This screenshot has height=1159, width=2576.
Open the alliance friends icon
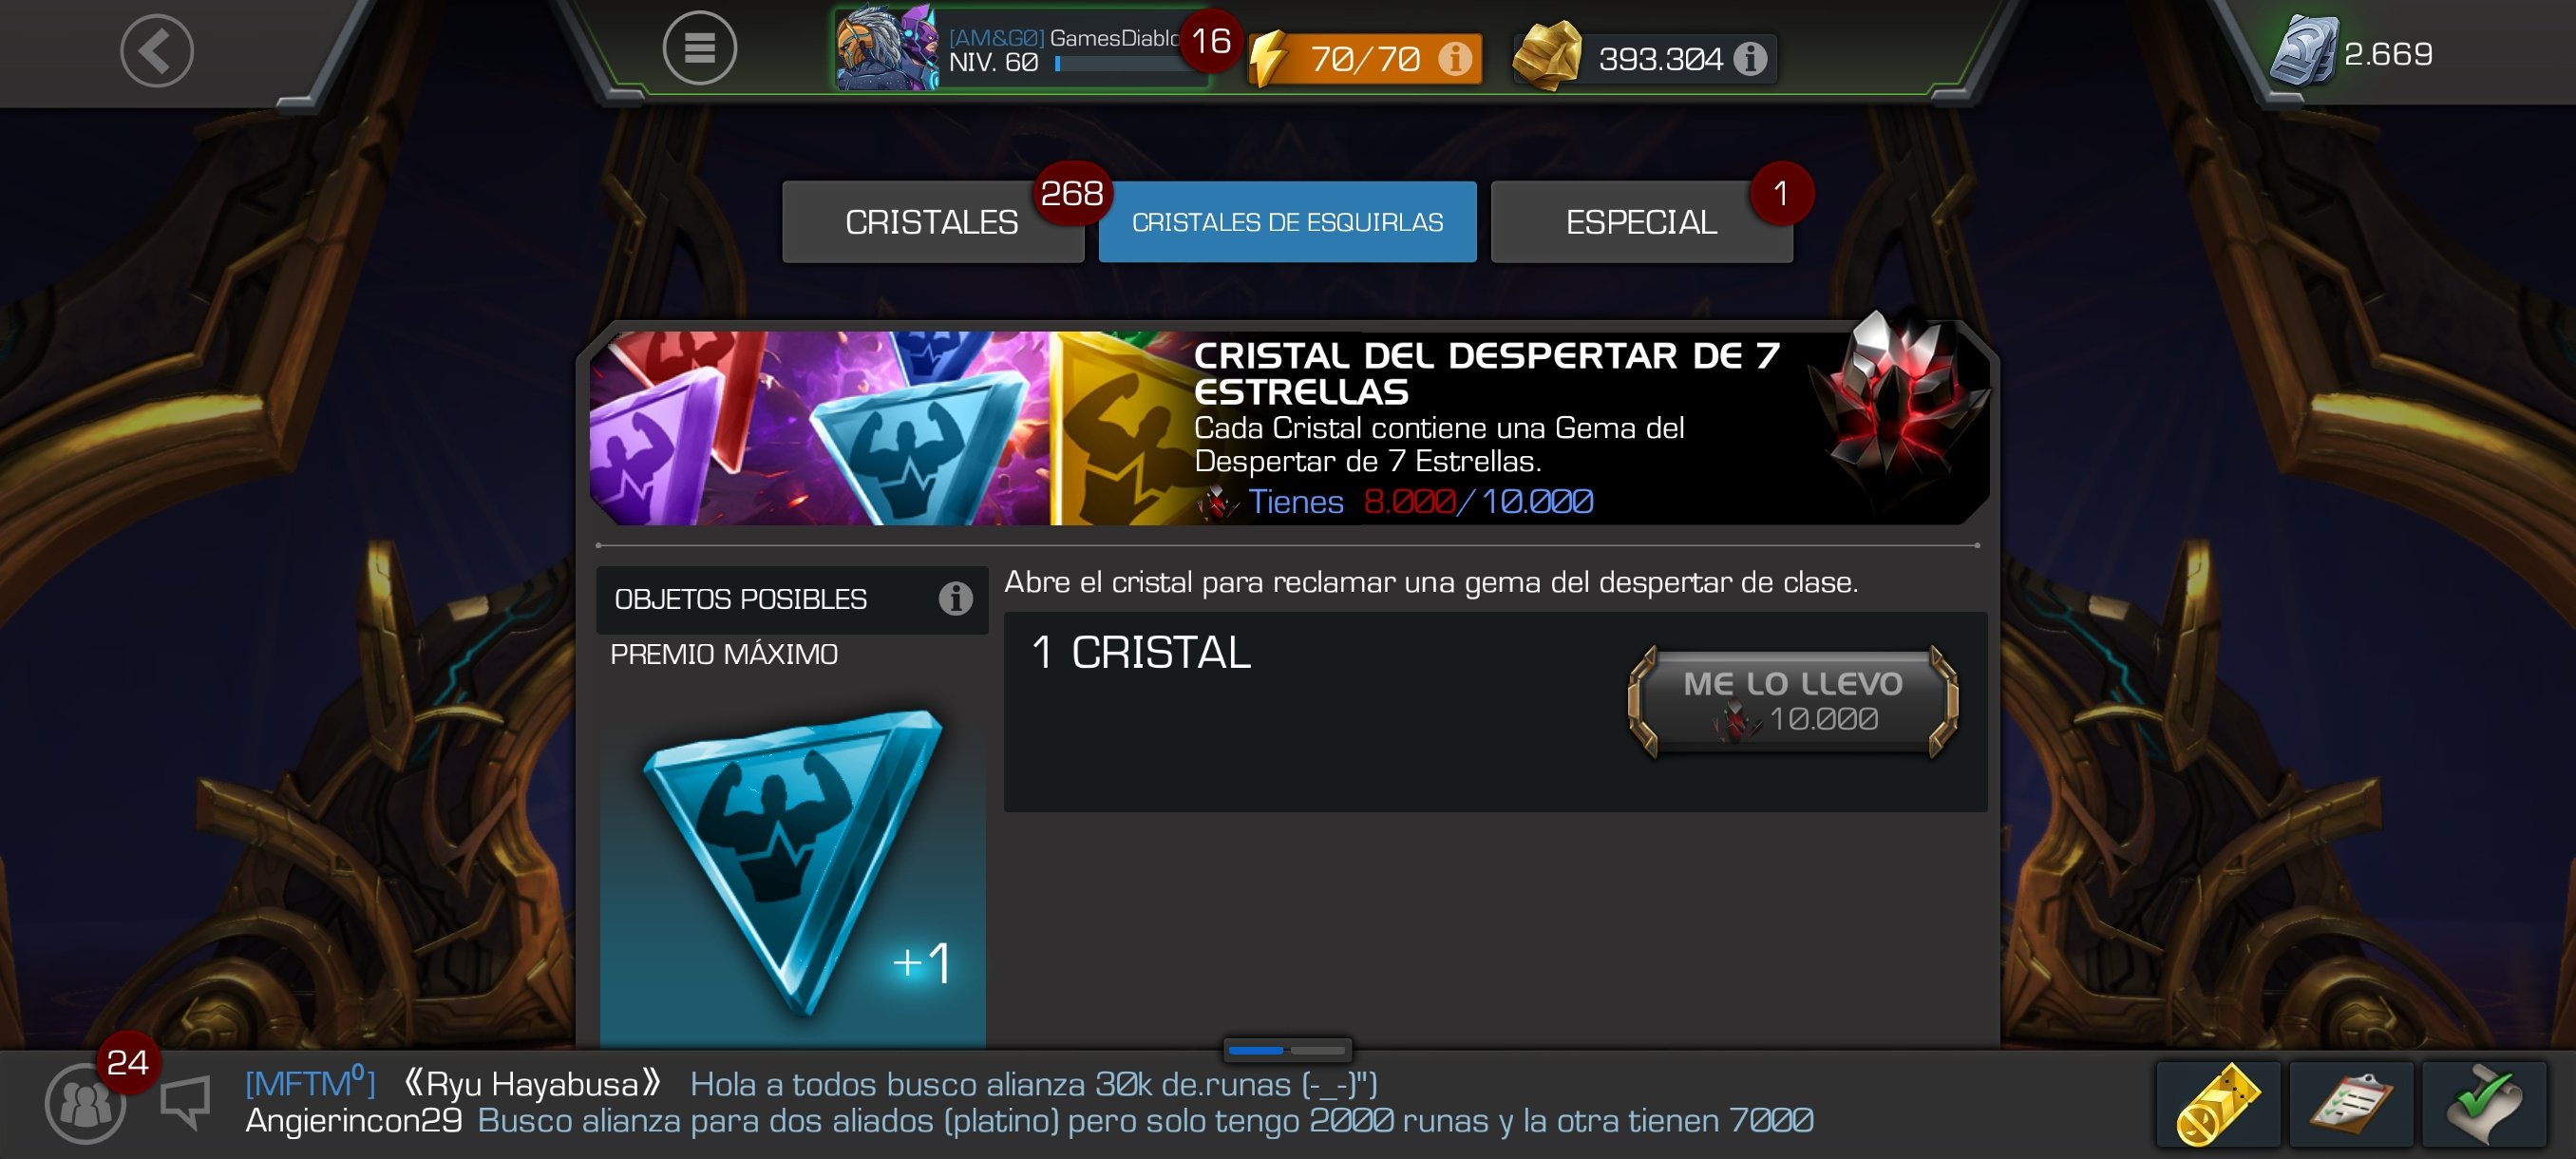coord(86,1103)
